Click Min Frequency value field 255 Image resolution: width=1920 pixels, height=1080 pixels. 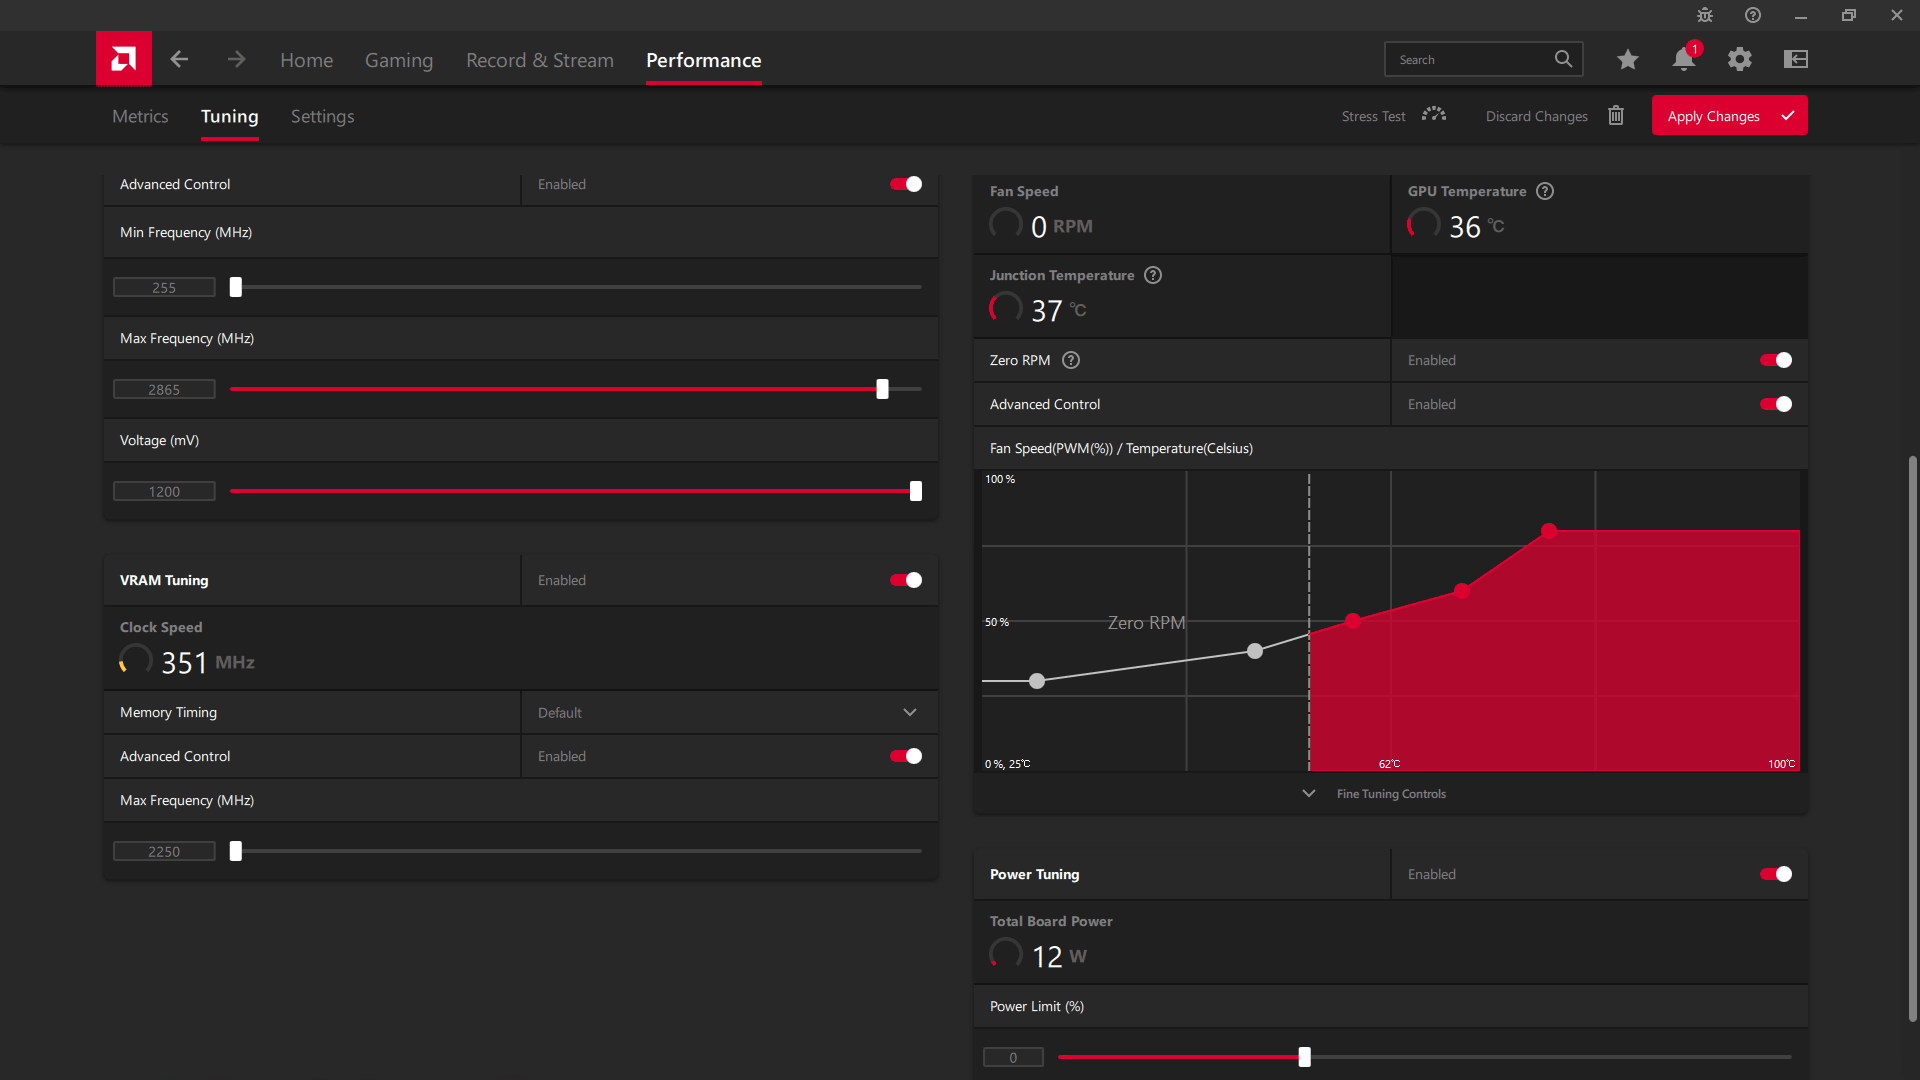tap(164, 287)
